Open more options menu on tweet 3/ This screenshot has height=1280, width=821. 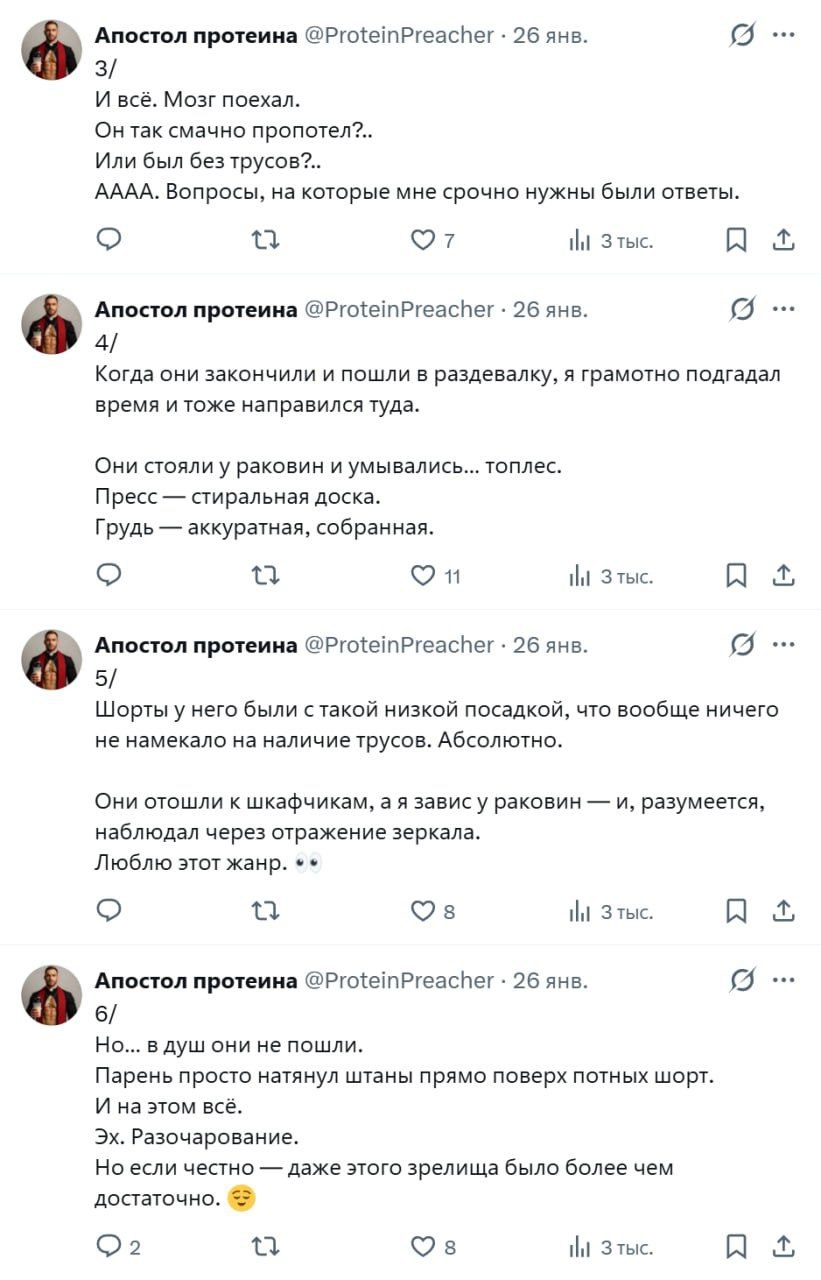coord(785,36)
